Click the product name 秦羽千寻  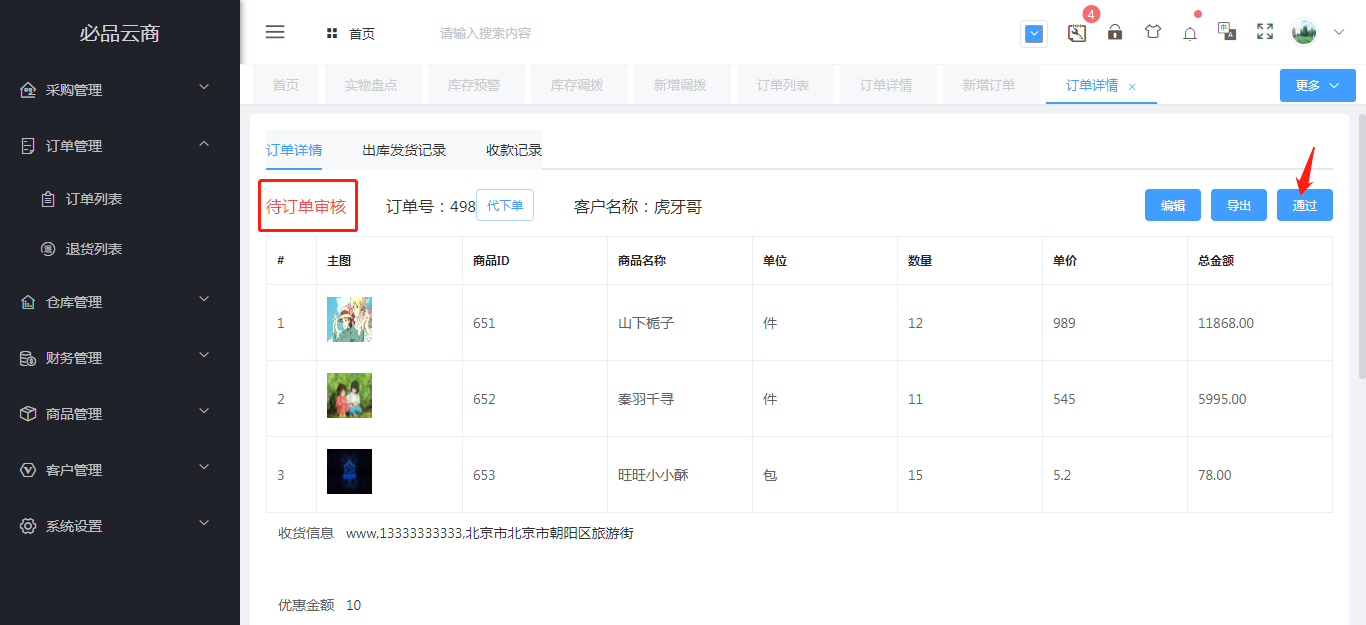tap(646, 399)
